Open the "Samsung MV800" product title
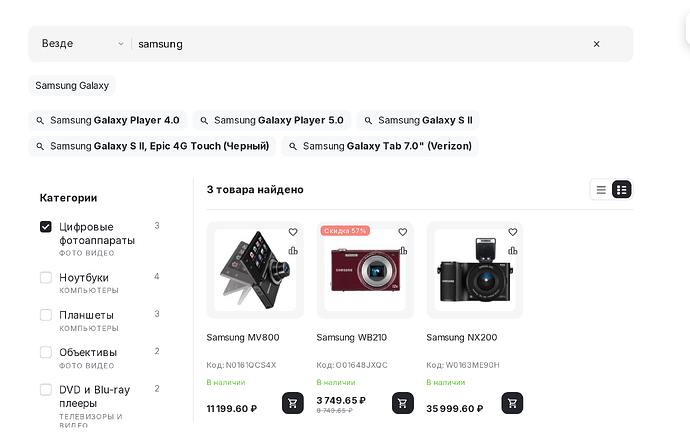The image size is (690, 442). click(x=243, y=338)
